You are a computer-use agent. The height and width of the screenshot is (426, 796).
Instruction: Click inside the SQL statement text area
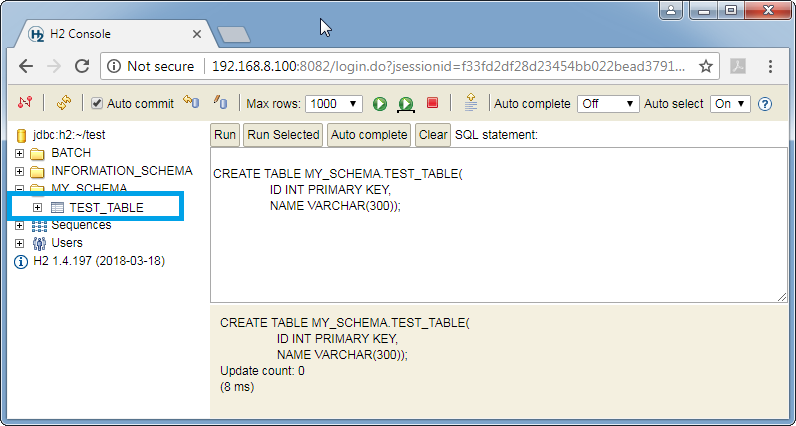click(499, 225)
